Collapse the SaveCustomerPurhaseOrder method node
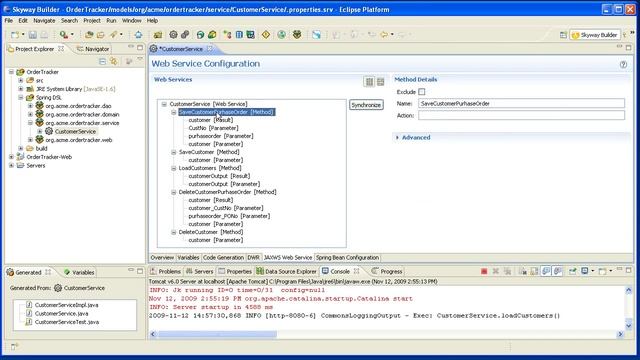Screen dimensions: 640x360 click(174, 112)
